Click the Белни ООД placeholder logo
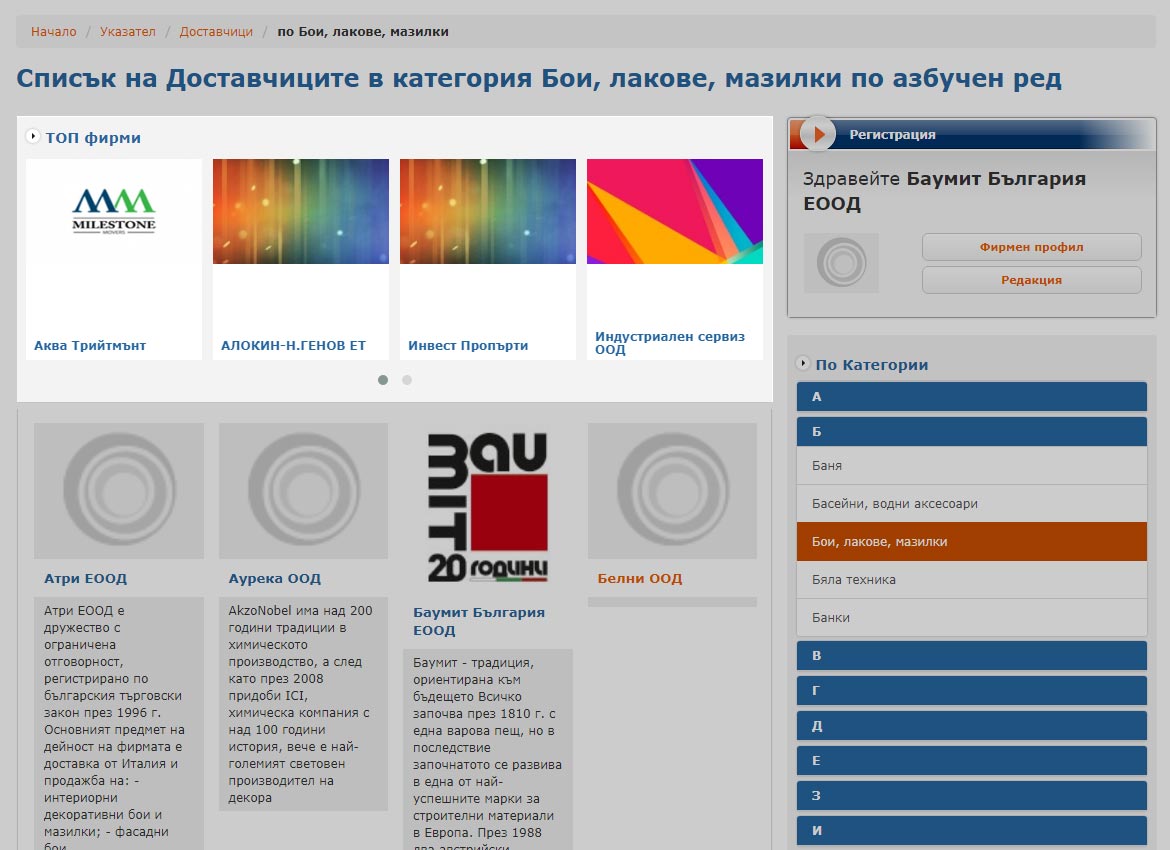The width and height of the screenshot is (1170, 850). coord(672,490)
